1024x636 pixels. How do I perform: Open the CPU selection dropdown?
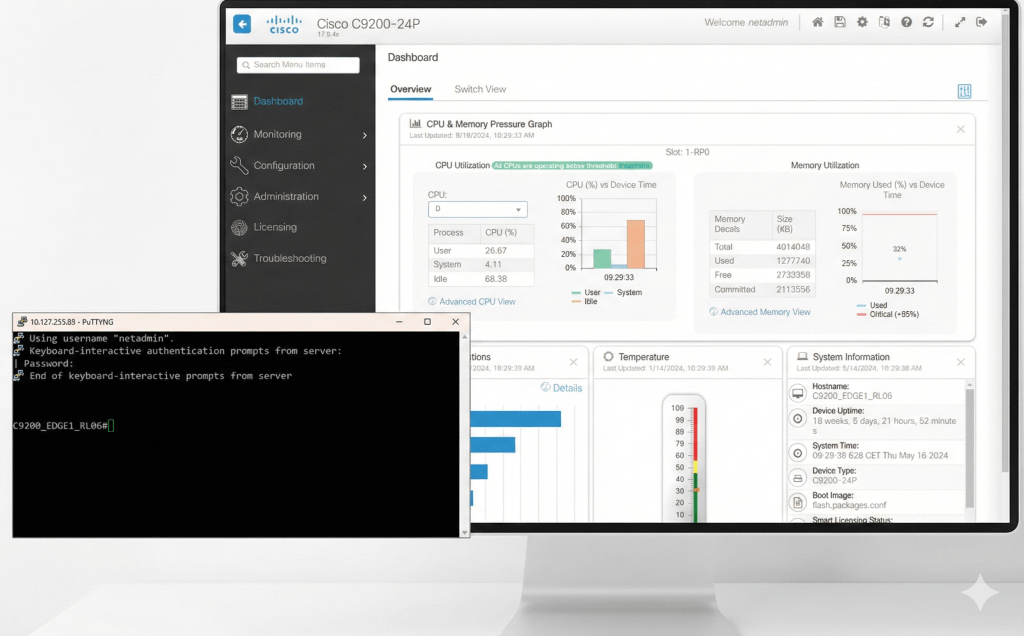pos(478,210)
